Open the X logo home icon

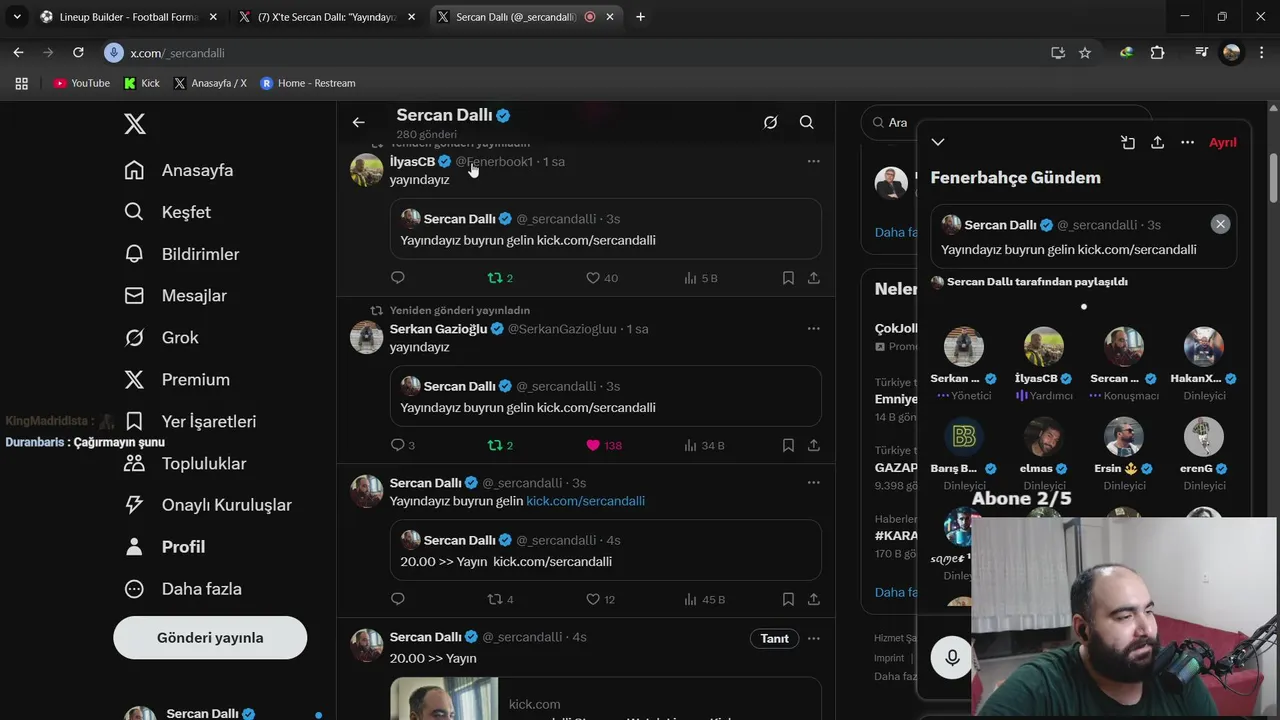[x=135, y=123]
